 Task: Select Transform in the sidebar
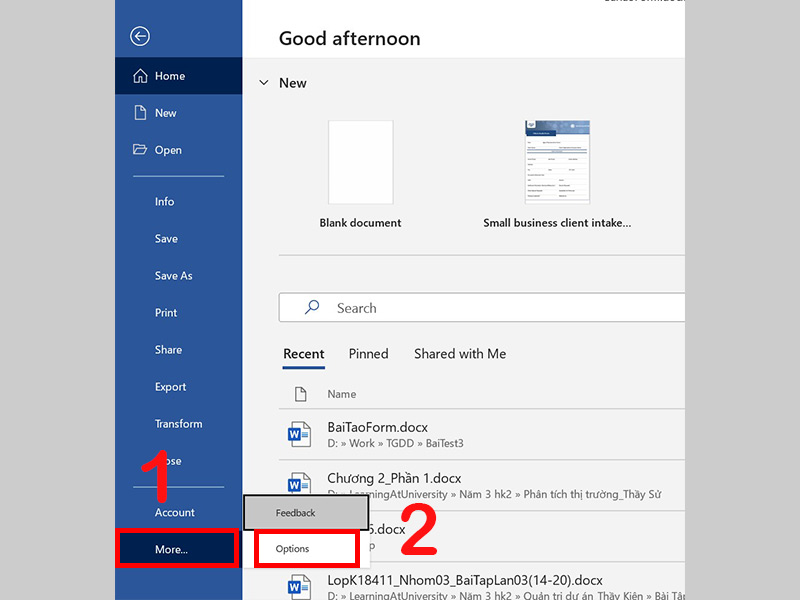pyautogui.click(x=179, y=424)
